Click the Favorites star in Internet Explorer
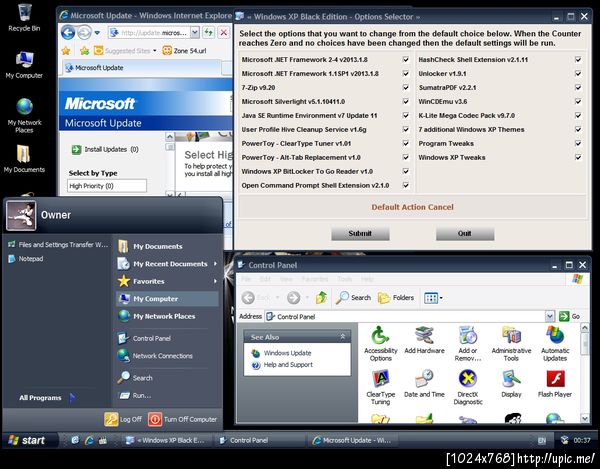The image size is (600, 469). click(66, 50)
